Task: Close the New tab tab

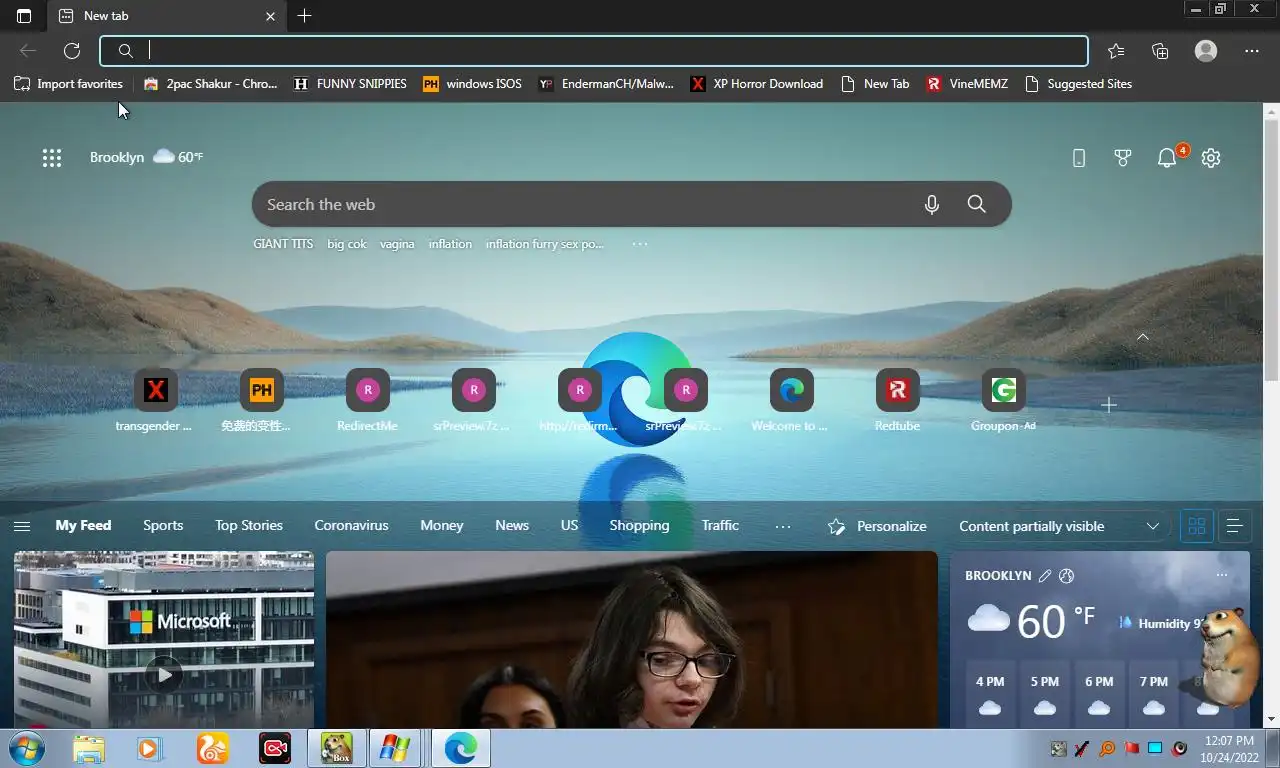Action: [x=270, y=16]
